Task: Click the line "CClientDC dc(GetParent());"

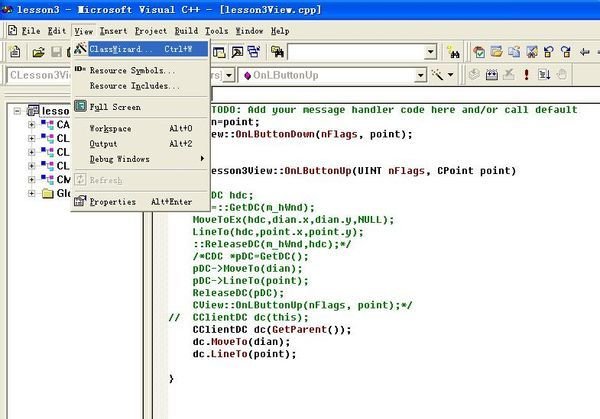Action: coord(272,329)
